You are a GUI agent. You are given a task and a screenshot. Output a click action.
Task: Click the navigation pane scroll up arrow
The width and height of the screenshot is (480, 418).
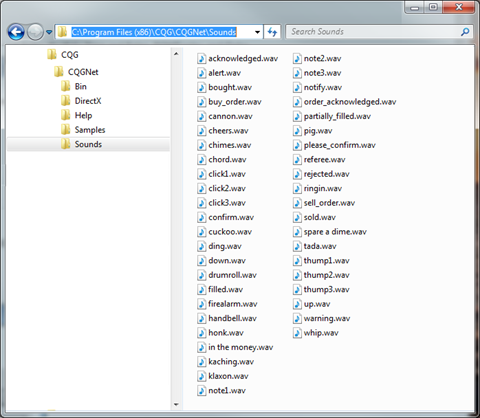[176, 54]
